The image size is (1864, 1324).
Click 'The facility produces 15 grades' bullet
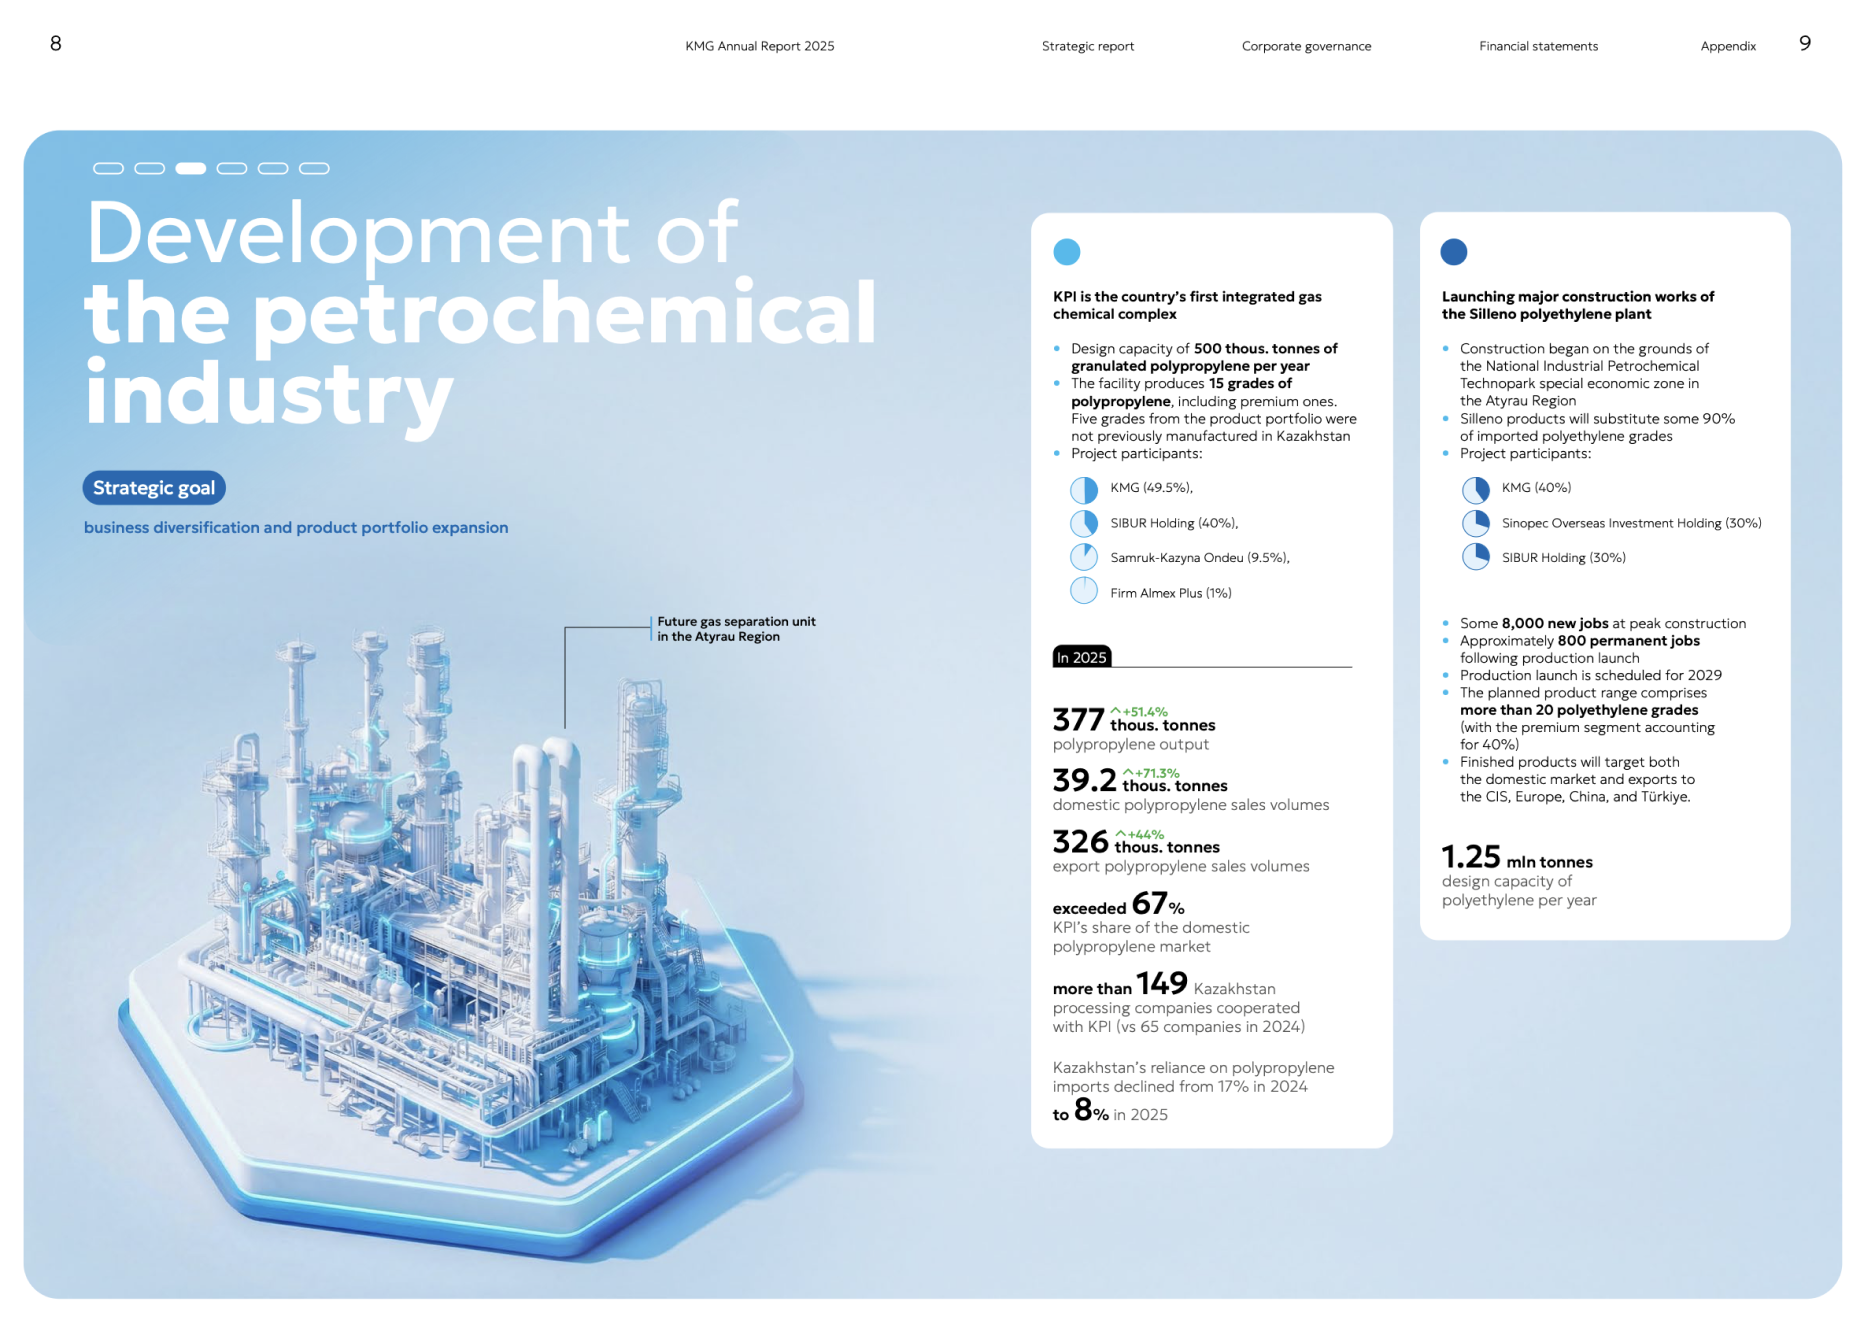(1214, 410)
